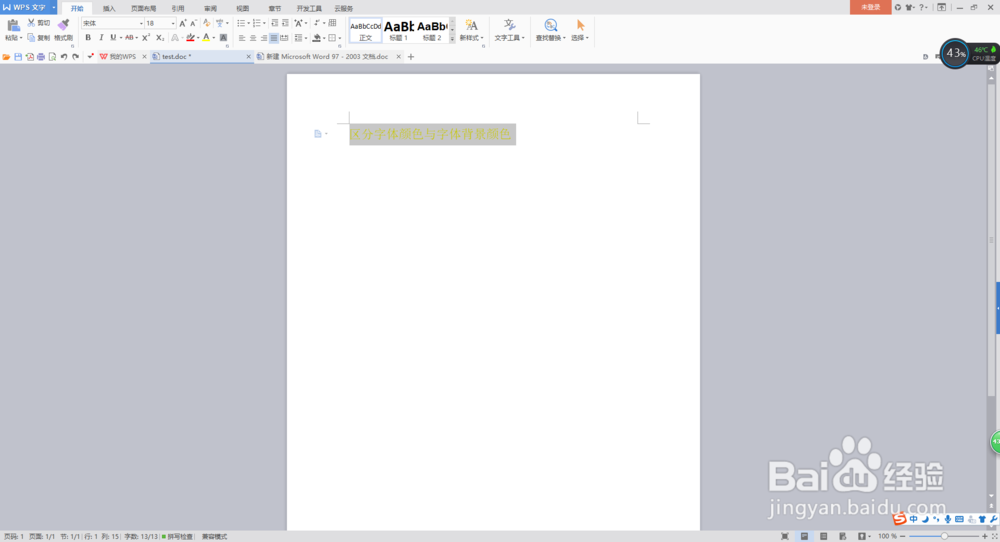Toggle italic formatting
Screen dimensions: 1000x542
tap(101, 38)
